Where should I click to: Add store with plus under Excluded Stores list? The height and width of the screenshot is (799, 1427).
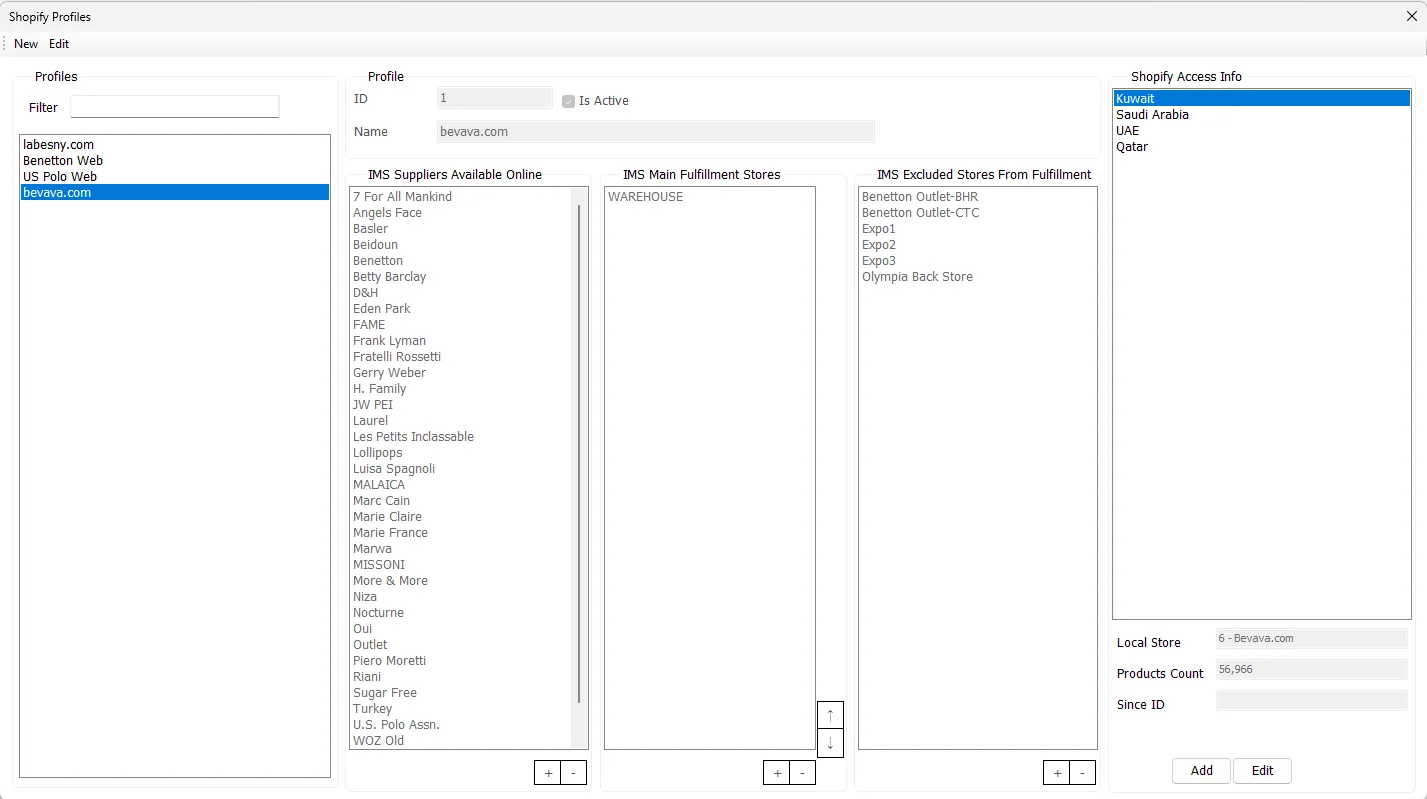pos(1057,773)
